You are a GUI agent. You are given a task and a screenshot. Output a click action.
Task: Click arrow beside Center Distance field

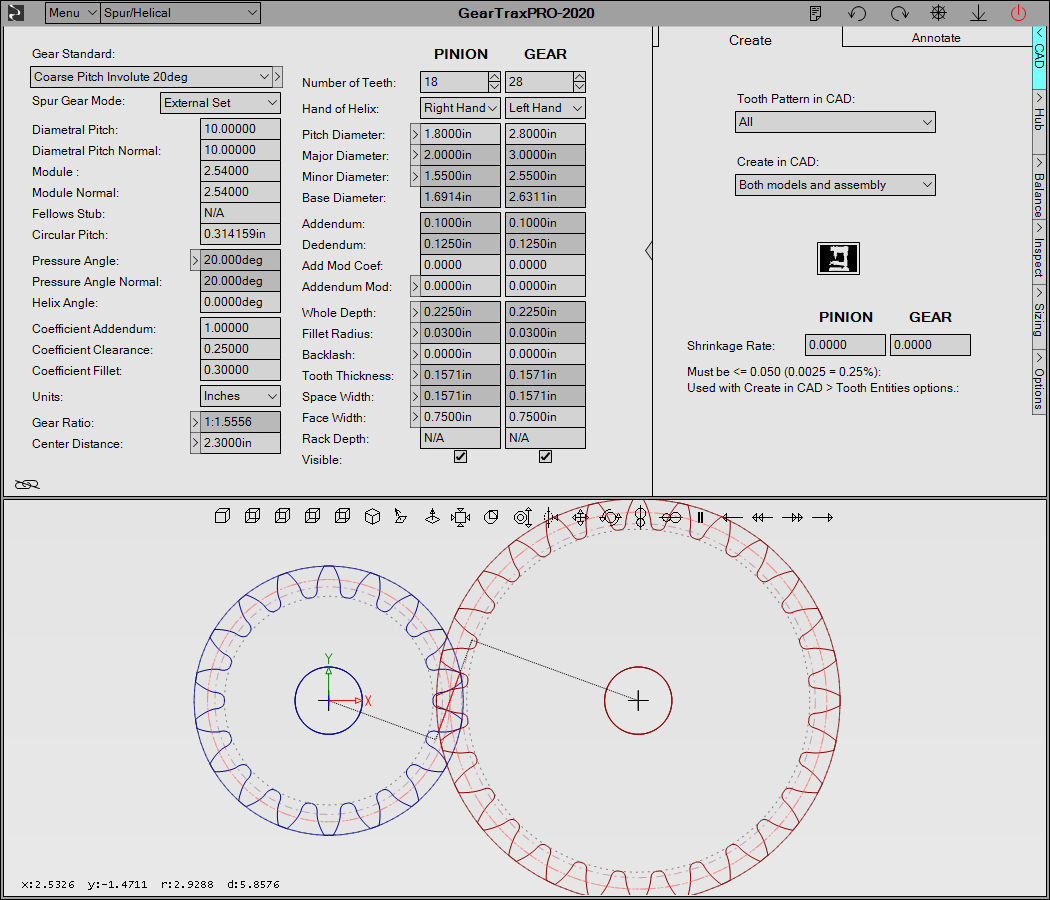click(x=195, y=443)
